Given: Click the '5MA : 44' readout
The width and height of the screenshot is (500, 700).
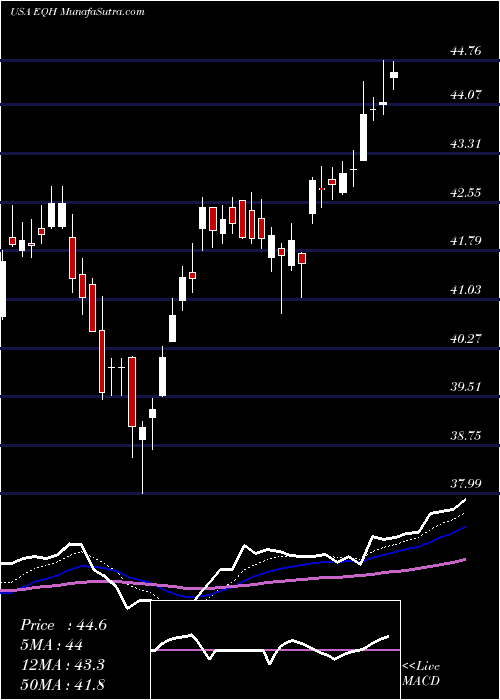Looking at the screenshot, I should tap(51, 645).
